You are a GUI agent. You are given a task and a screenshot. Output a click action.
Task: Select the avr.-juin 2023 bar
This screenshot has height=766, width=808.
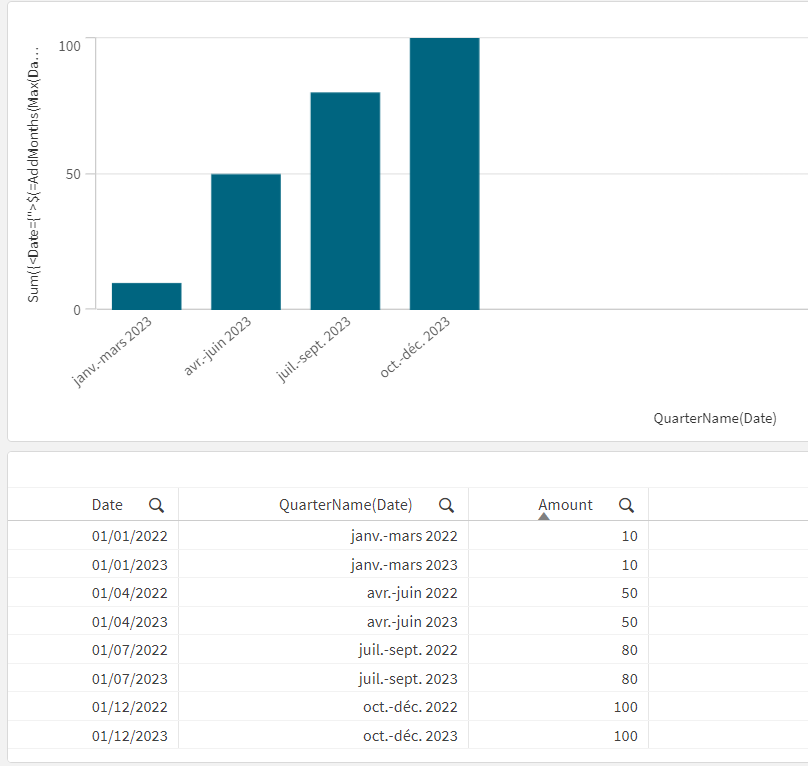[246, 242]
